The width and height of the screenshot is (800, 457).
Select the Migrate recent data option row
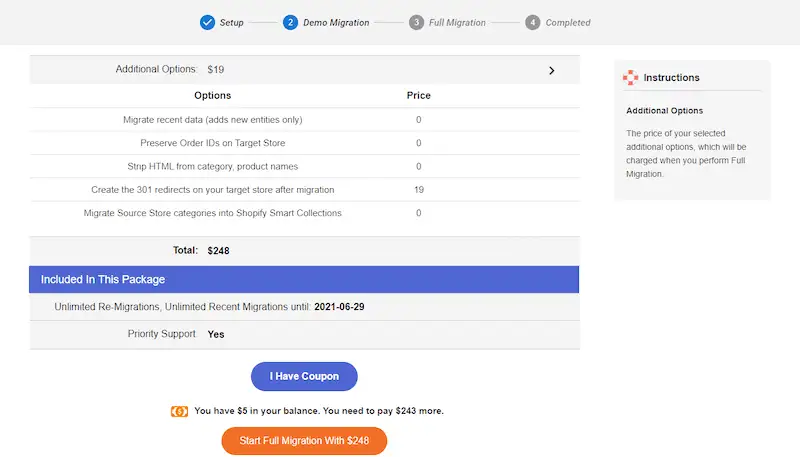[x=212, y=120]
